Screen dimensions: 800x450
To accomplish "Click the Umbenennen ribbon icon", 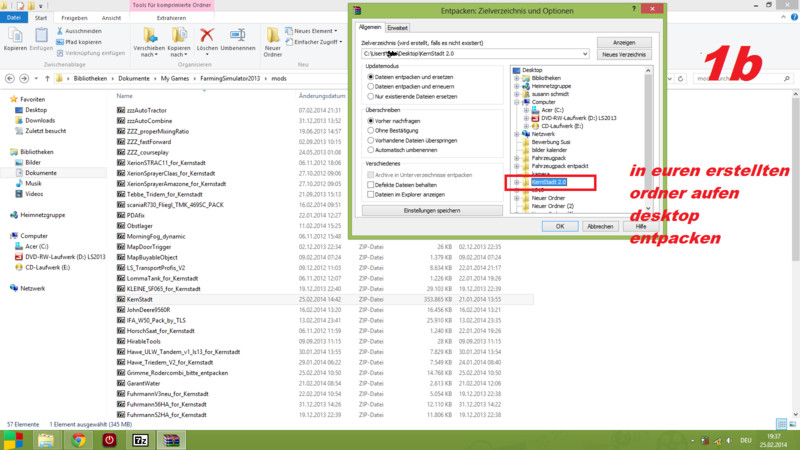I will coord(238,36).
